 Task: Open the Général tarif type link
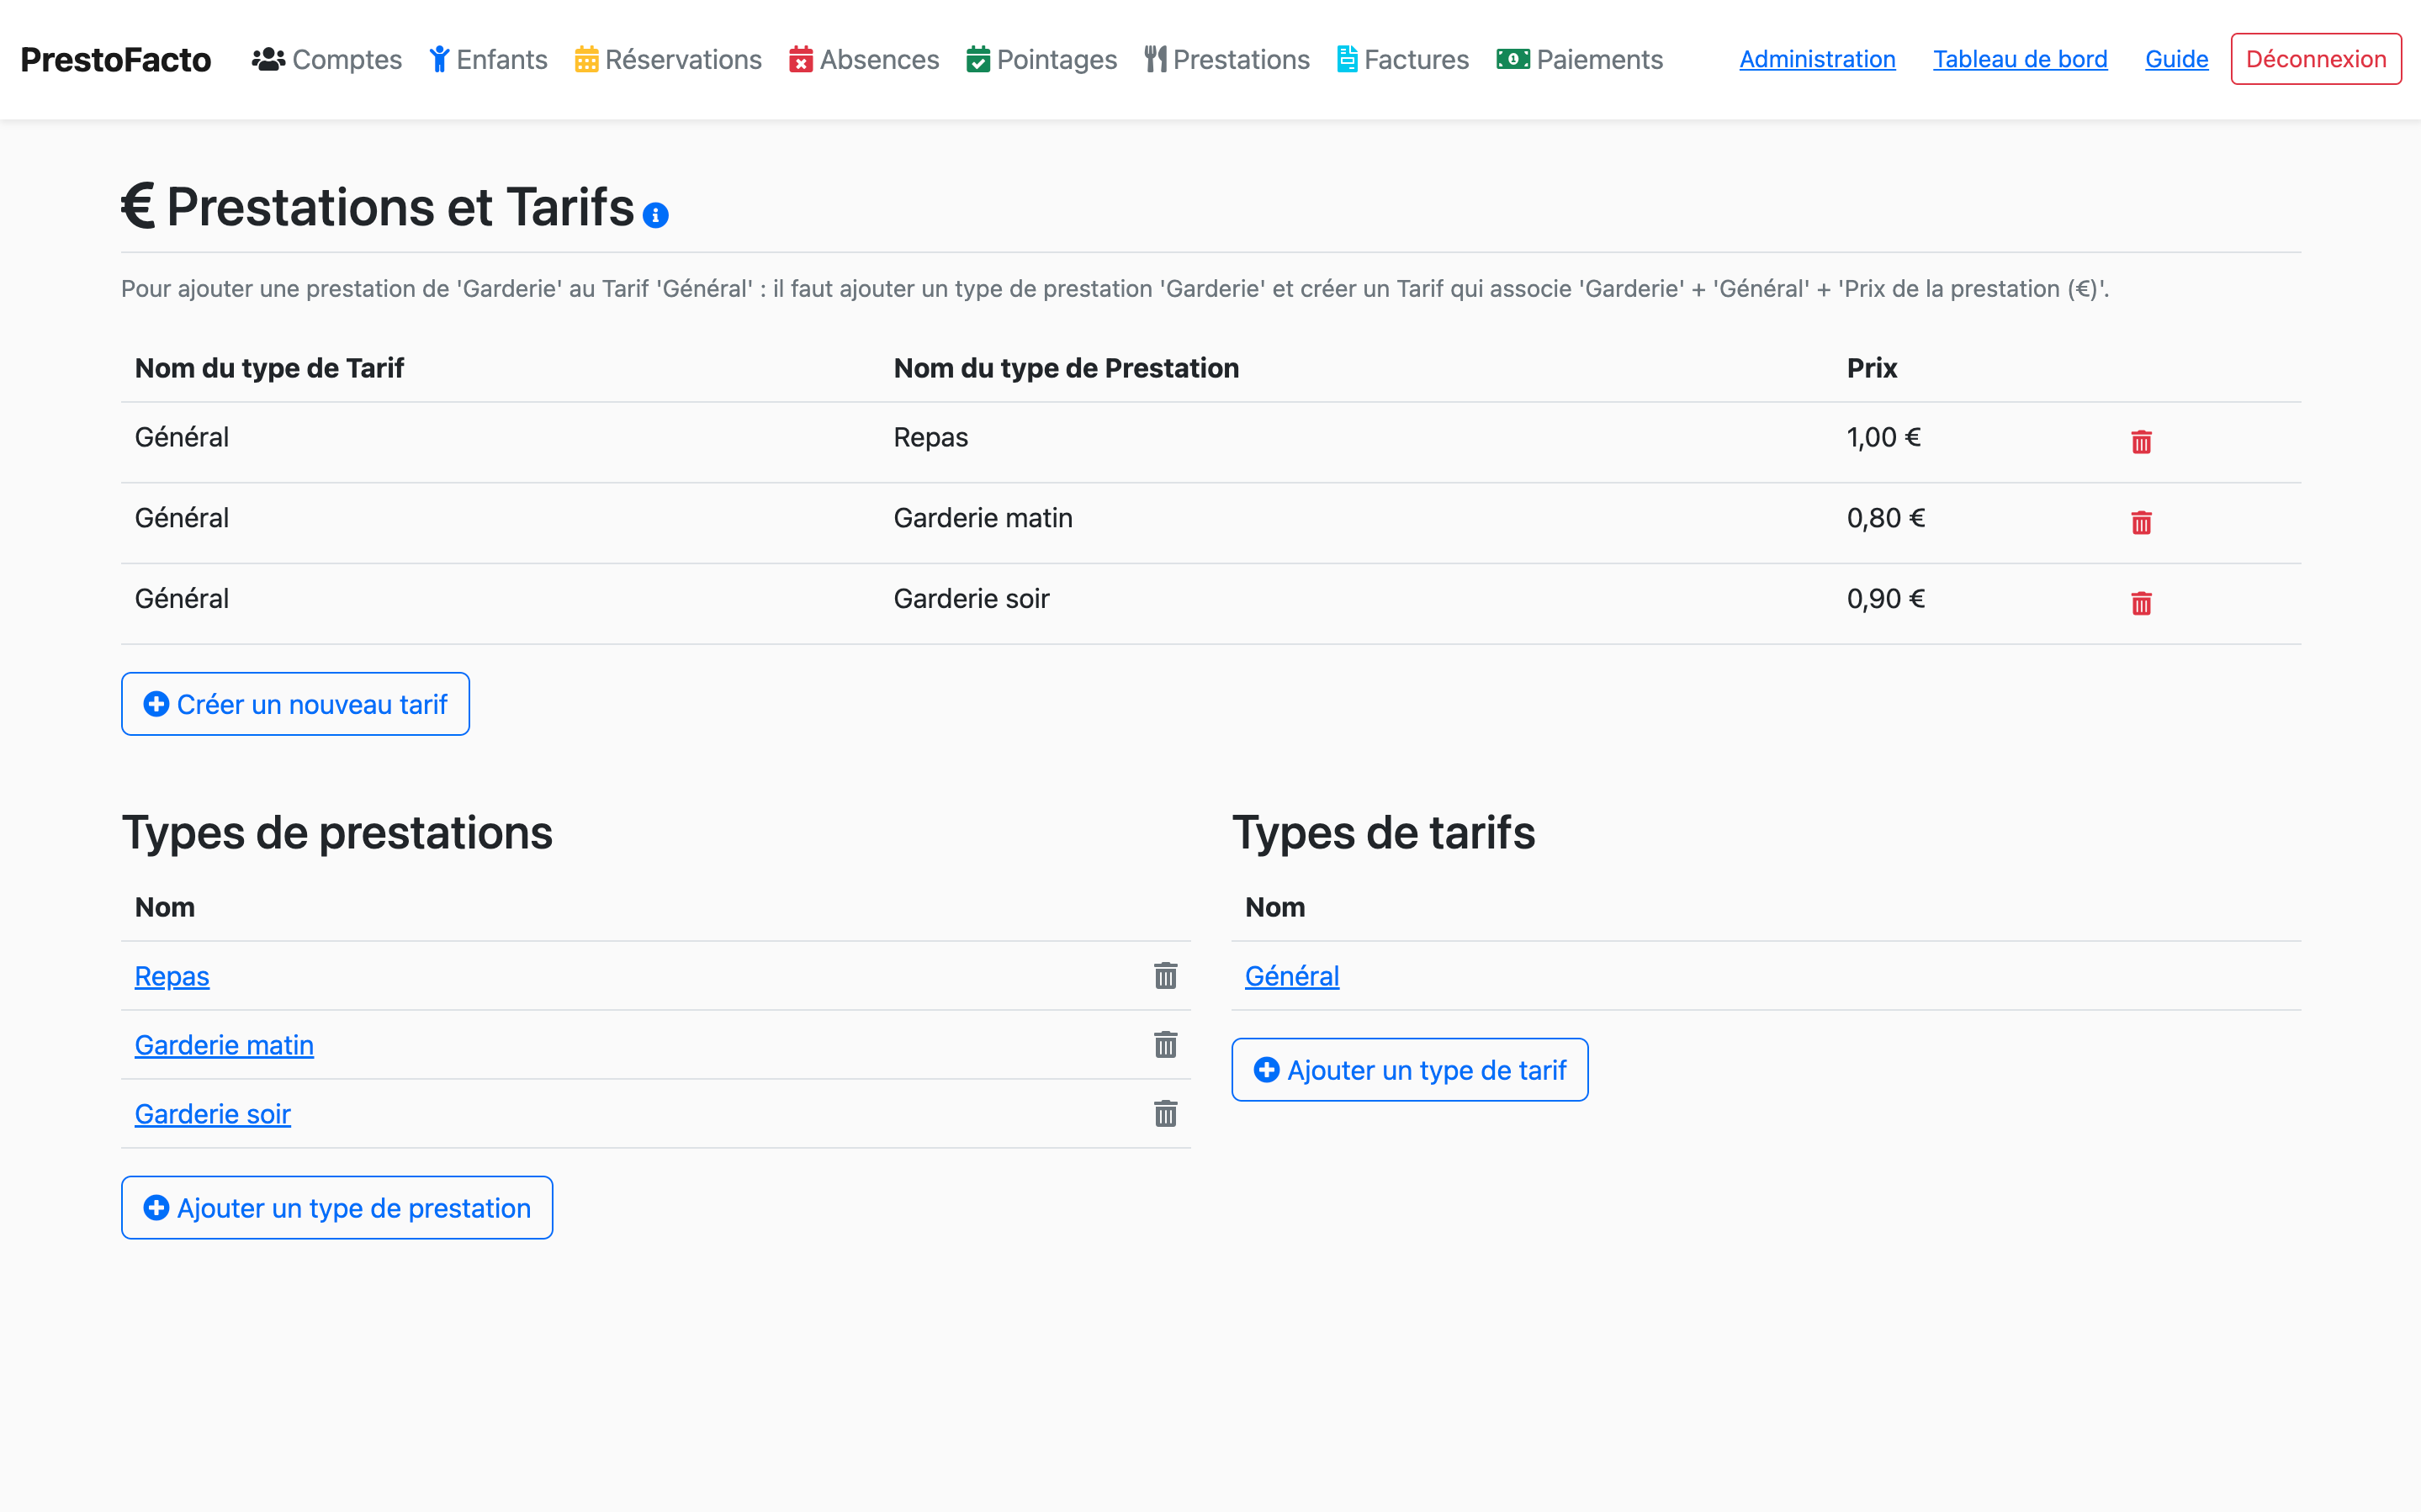(1291, 976)
